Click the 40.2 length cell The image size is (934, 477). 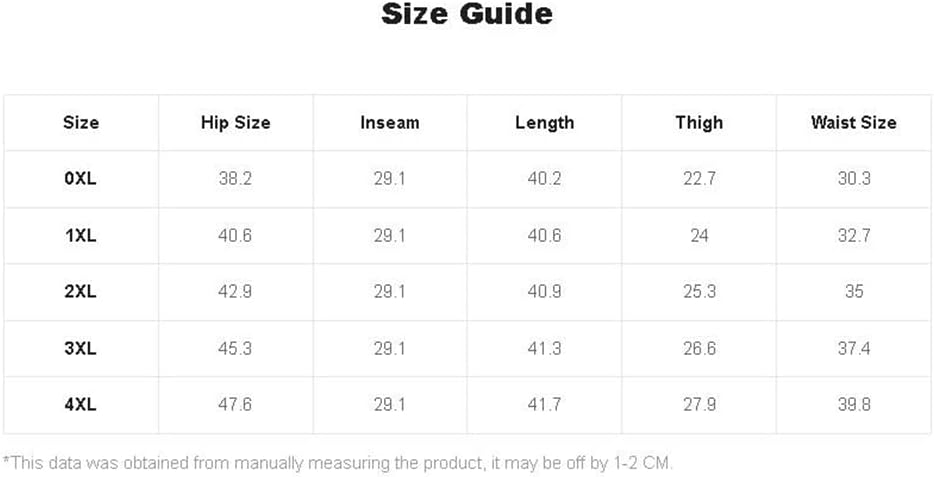click(544, 179)
